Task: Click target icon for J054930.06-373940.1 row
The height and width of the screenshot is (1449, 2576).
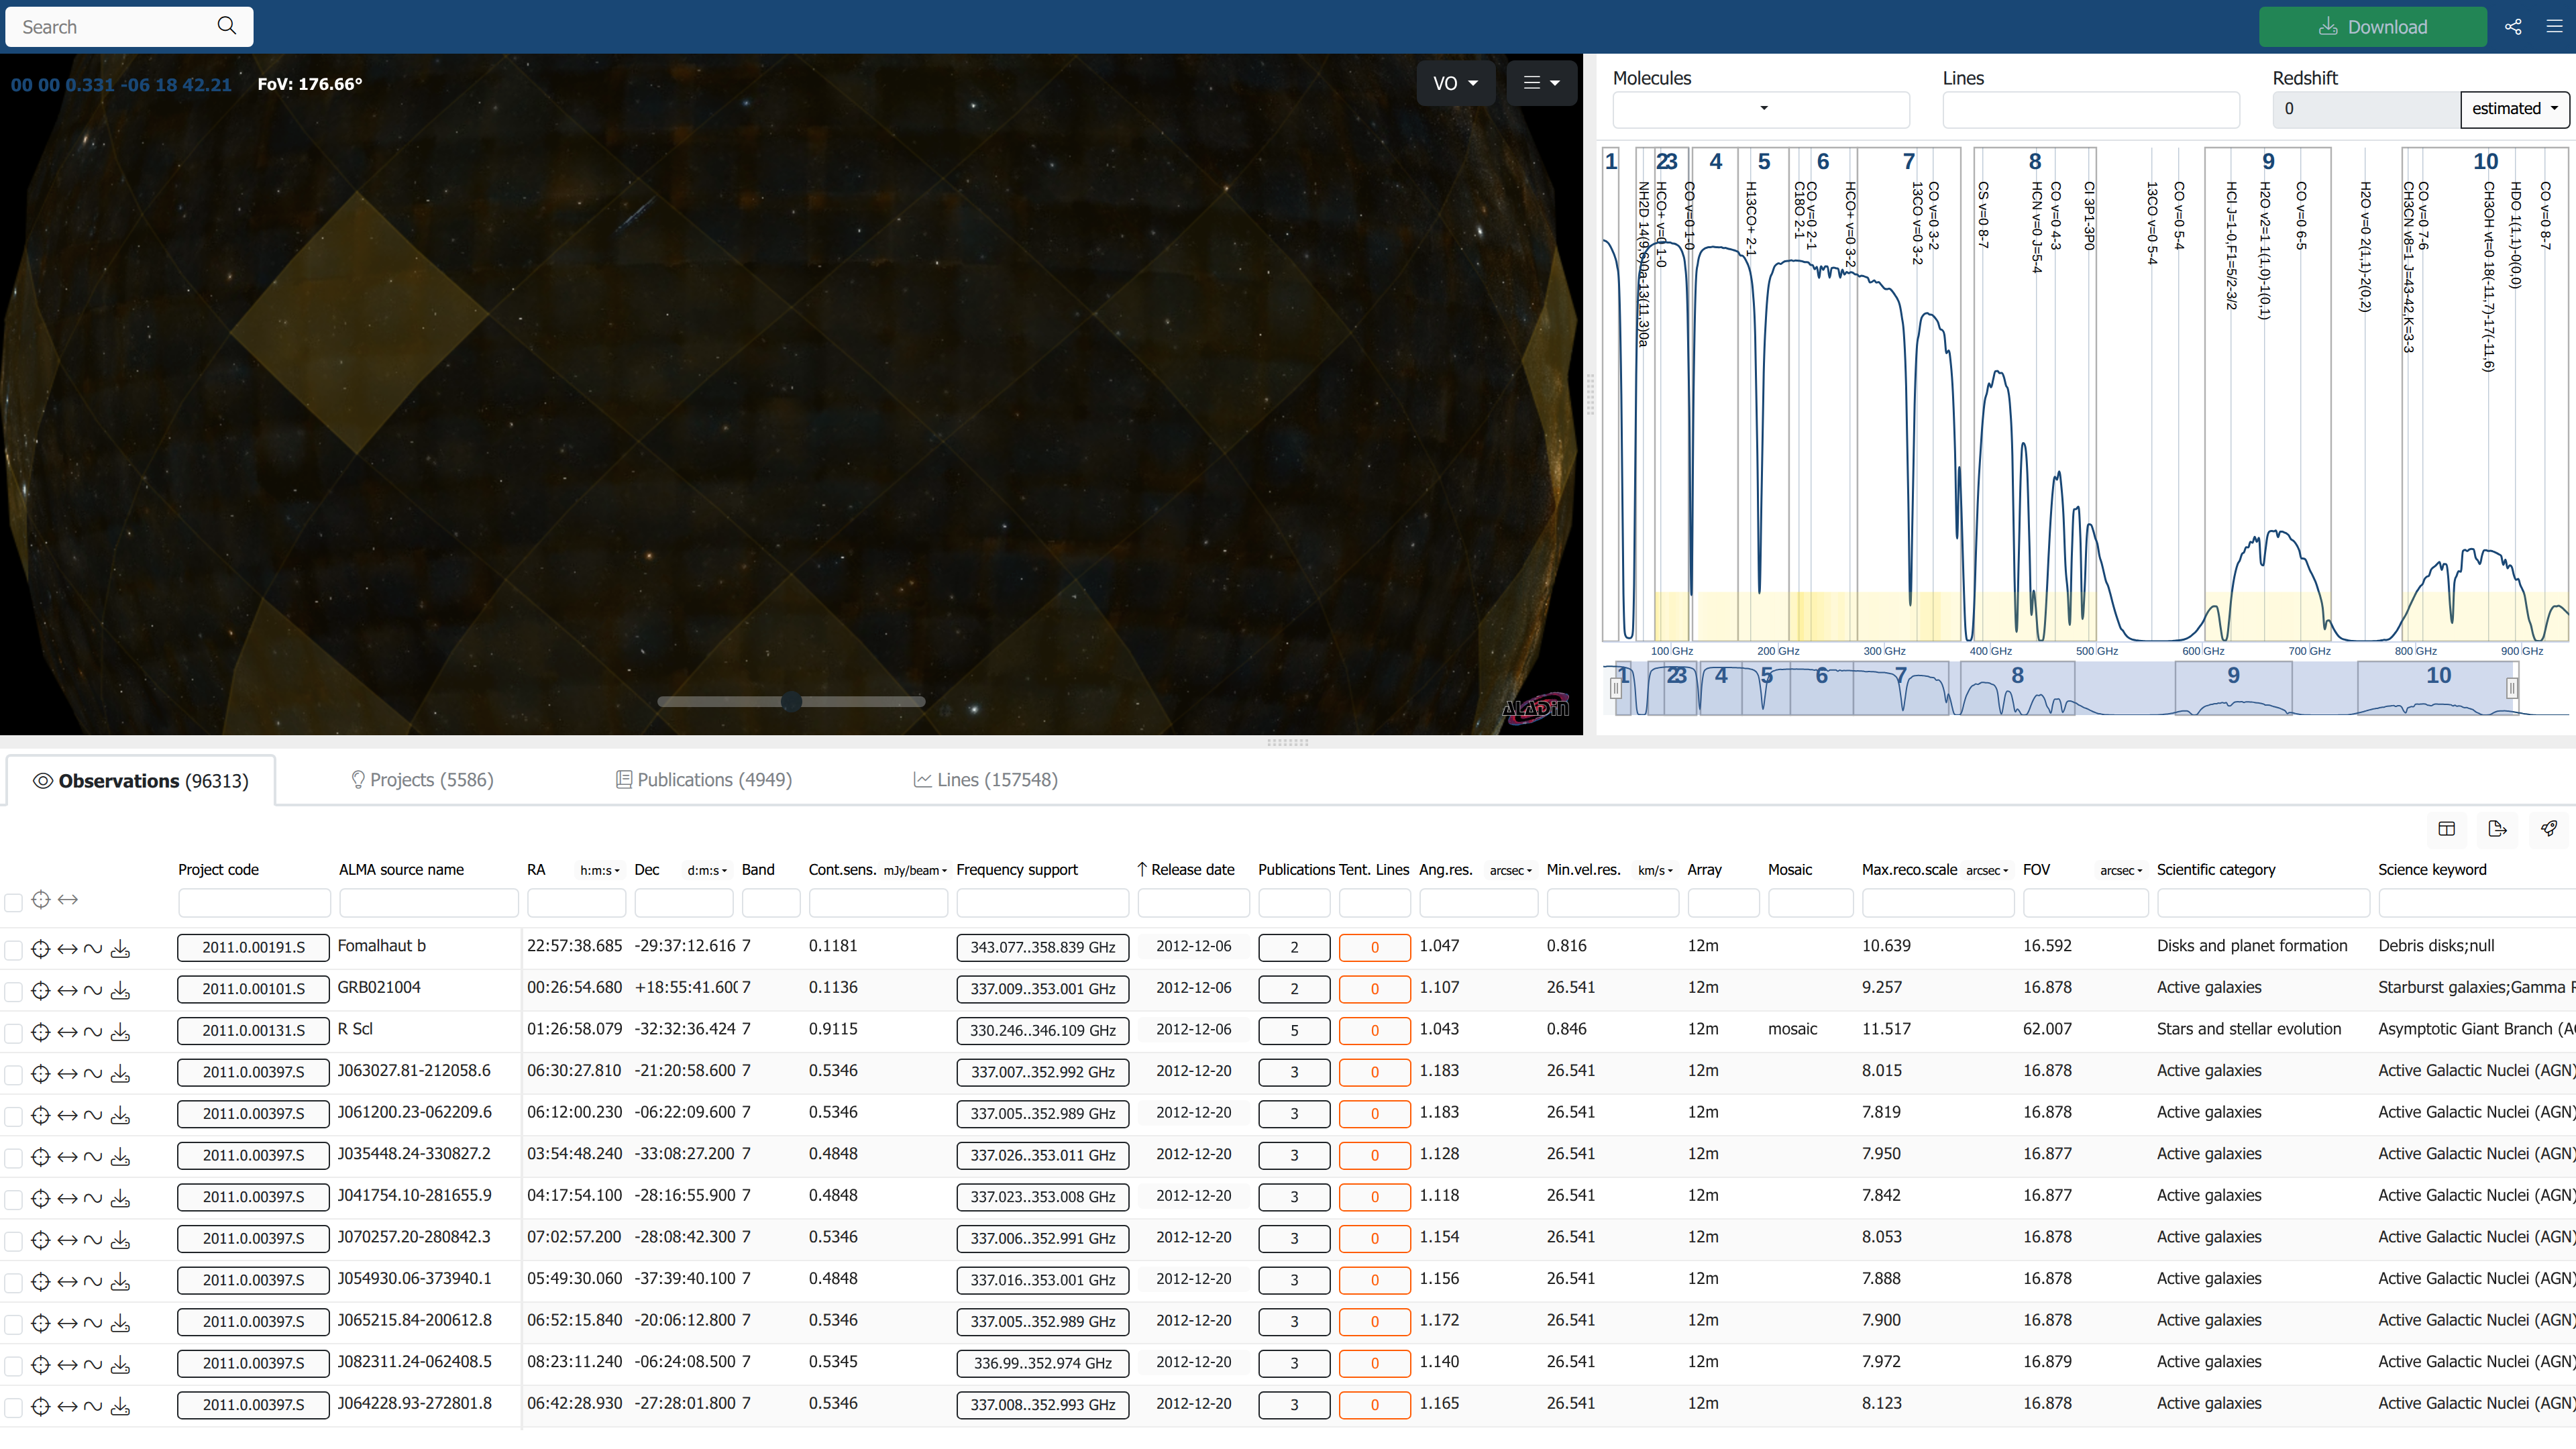Action: pos(40,1282)
